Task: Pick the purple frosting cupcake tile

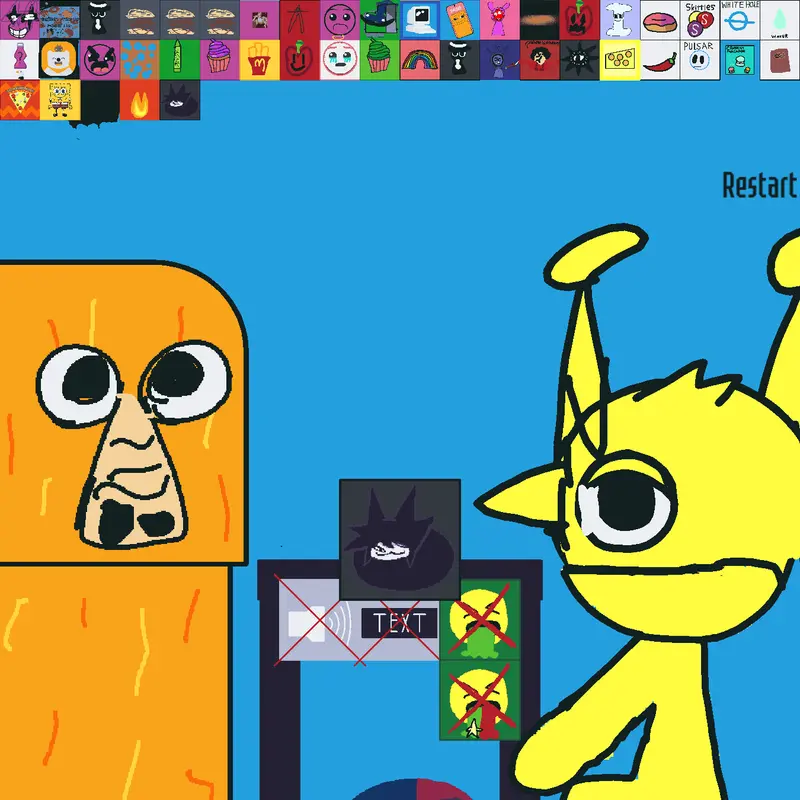Action: pyautogui.click(x=219, y=60)
